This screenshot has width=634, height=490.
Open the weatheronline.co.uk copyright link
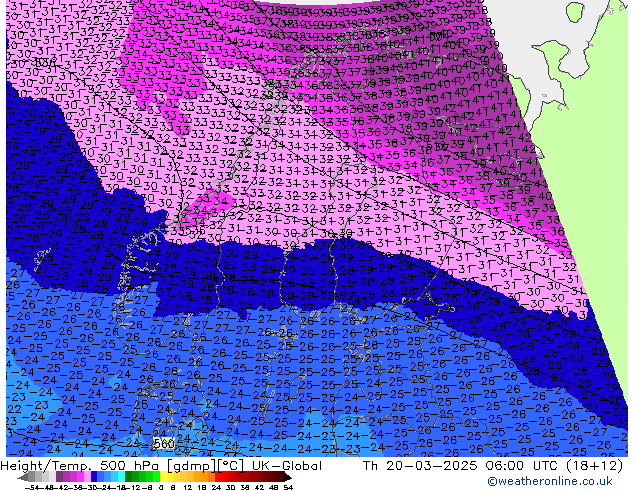click(x=550, y=481)
